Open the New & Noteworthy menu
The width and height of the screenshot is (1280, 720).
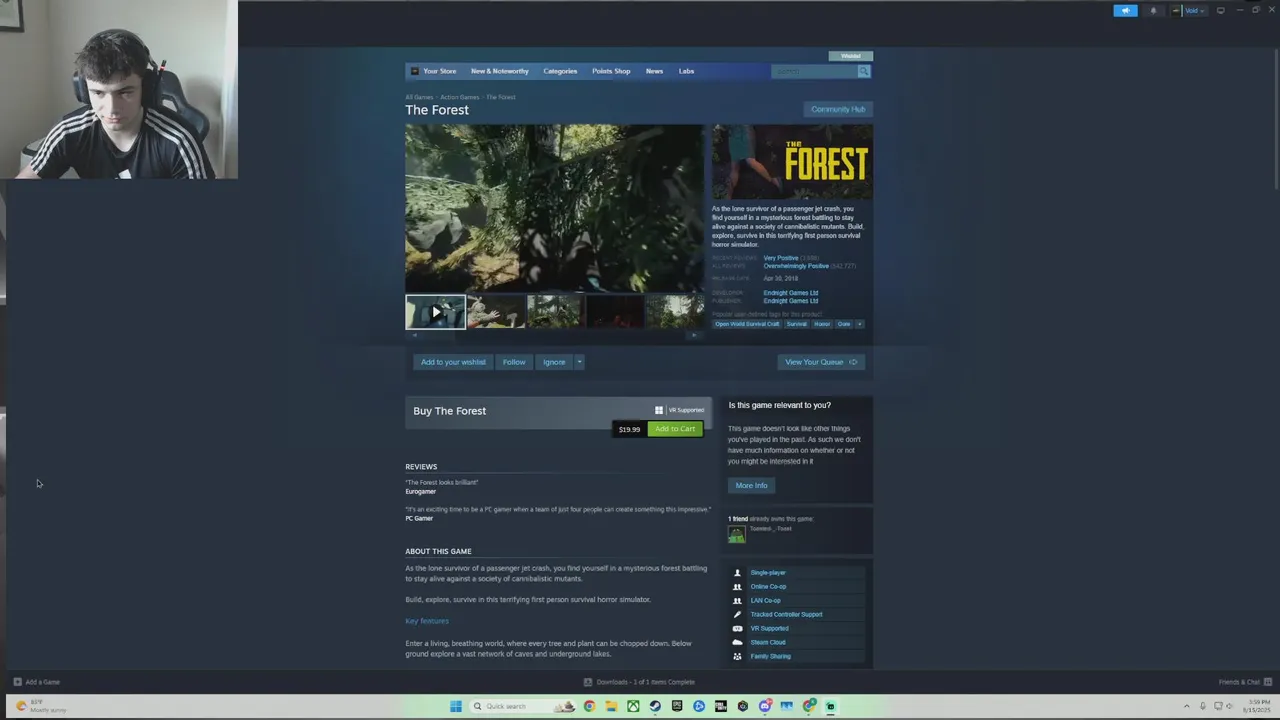click(499, 71)
